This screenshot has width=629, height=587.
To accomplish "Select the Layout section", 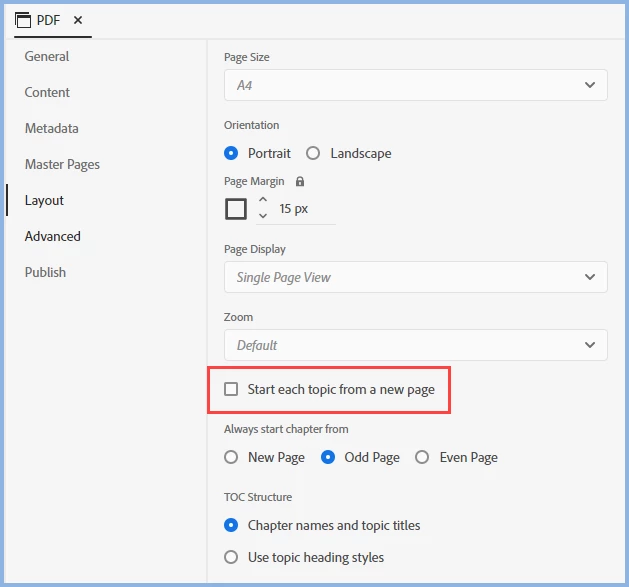I will [x=44, y=200].
